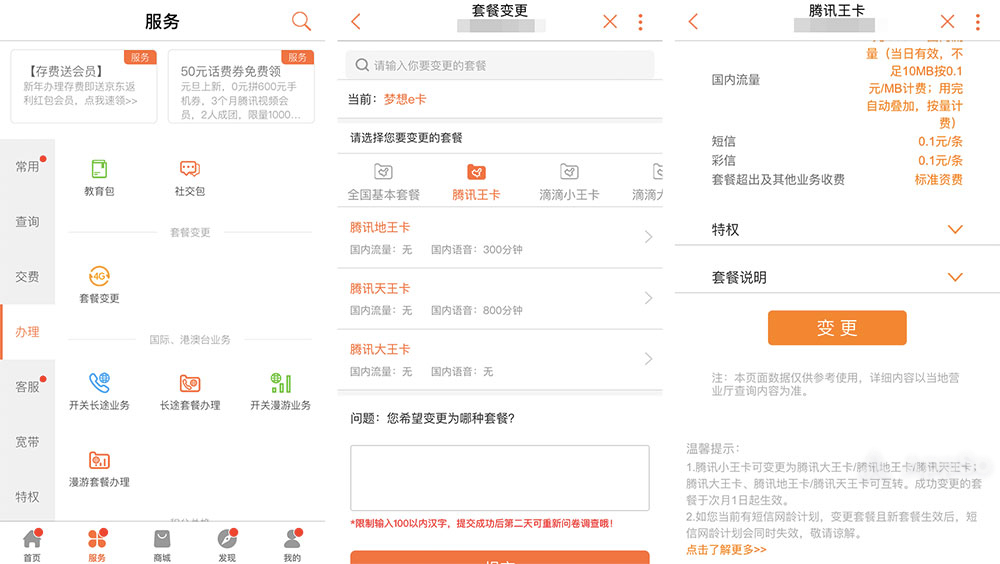Select the 腾讯王卡 category tab
1000x564 pixels.
click(x=476, y=182)
